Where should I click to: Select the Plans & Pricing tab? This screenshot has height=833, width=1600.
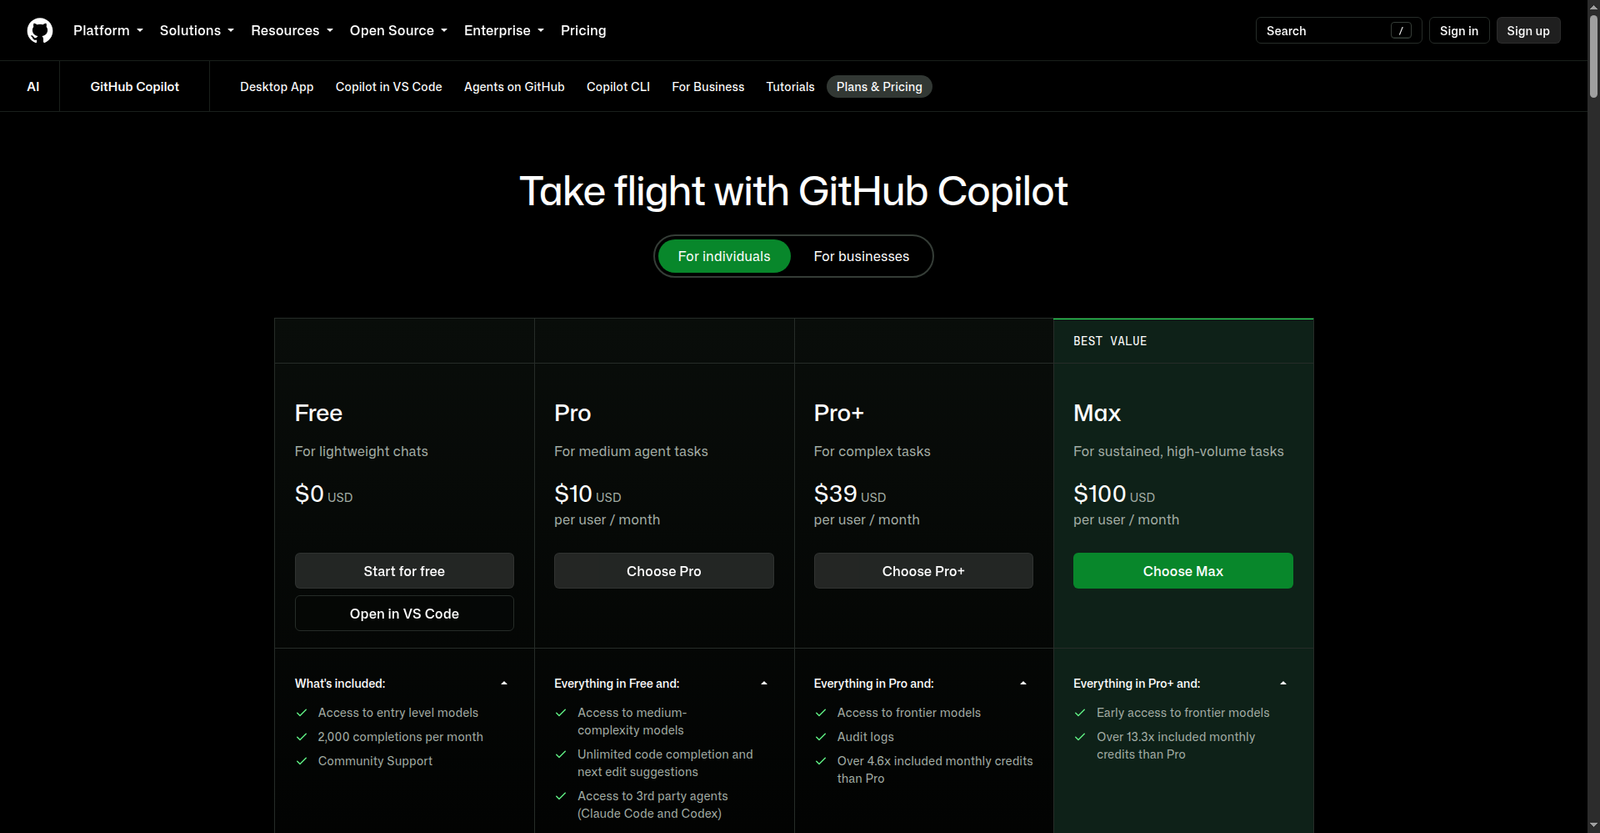point(880,87)
